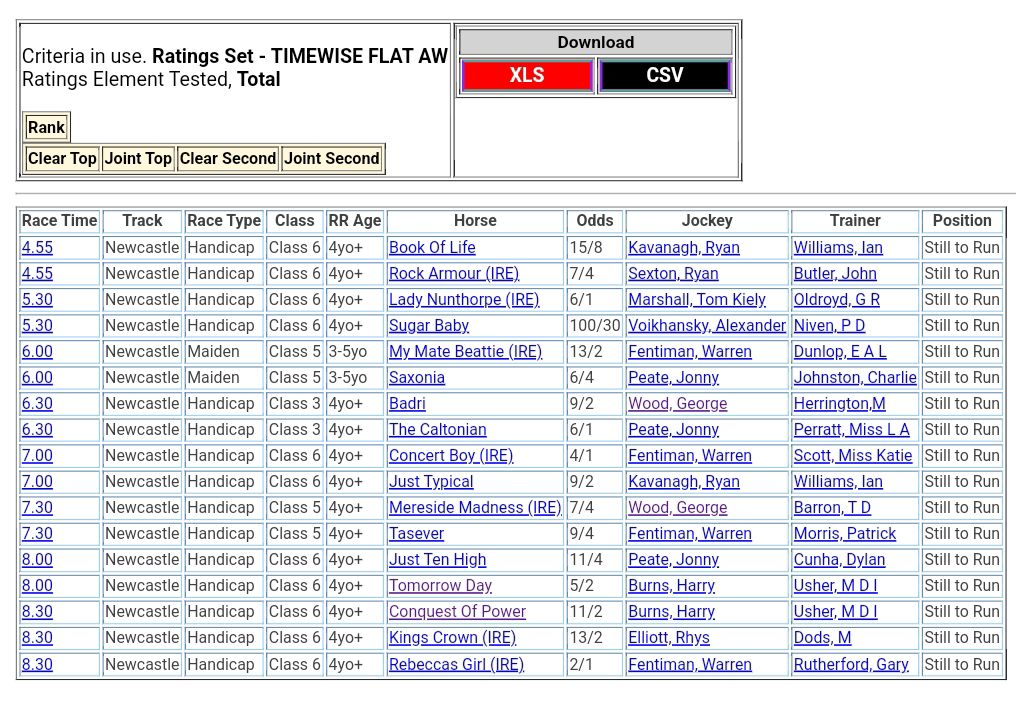View trainer Cunha, Dylan

838,560
